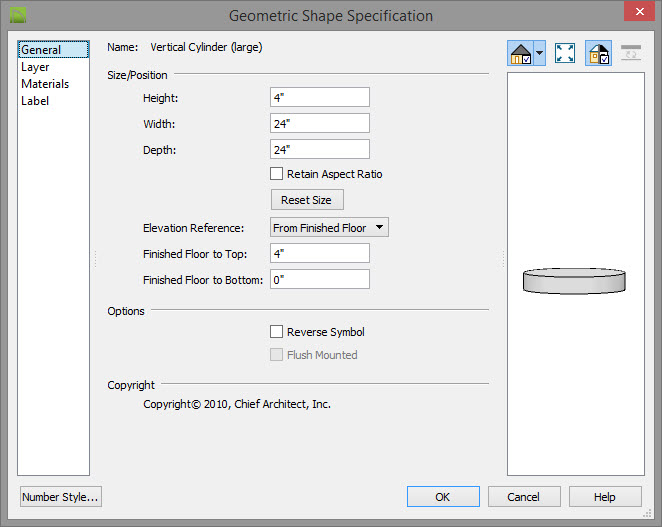
Task: Click the grayed-out preview toolbar icon
Action: tap(631, 53)
